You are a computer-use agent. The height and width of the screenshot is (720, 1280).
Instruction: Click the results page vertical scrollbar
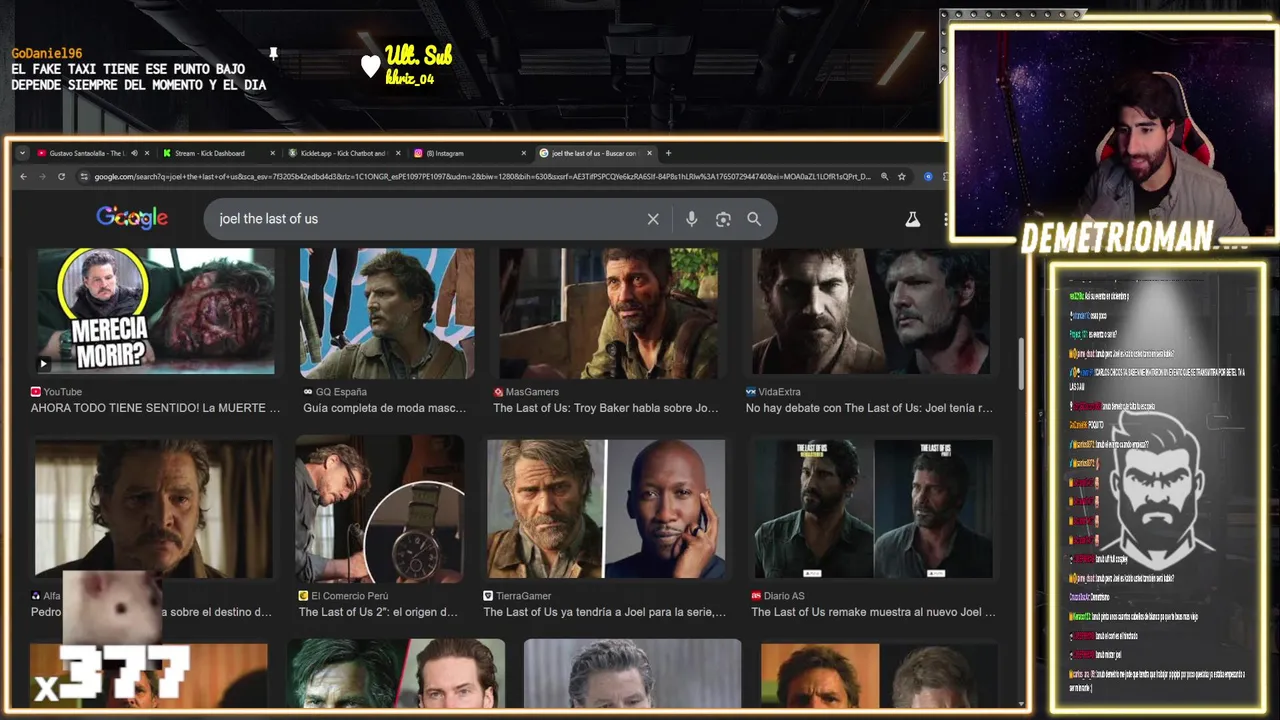(x=1021, y=365)
